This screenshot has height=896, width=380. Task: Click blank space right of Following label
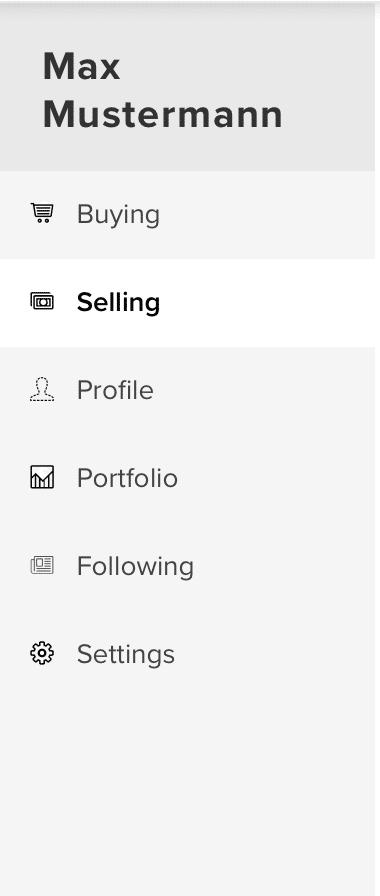[285, 567]
